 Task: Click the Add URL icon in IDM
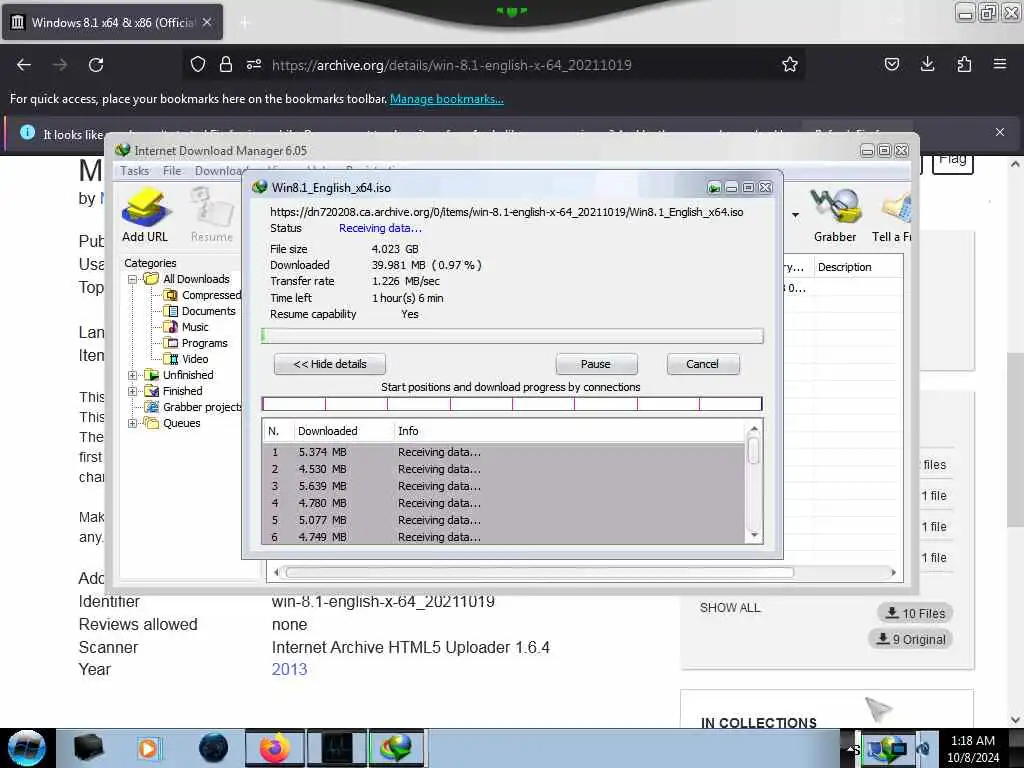click(145, 216)
